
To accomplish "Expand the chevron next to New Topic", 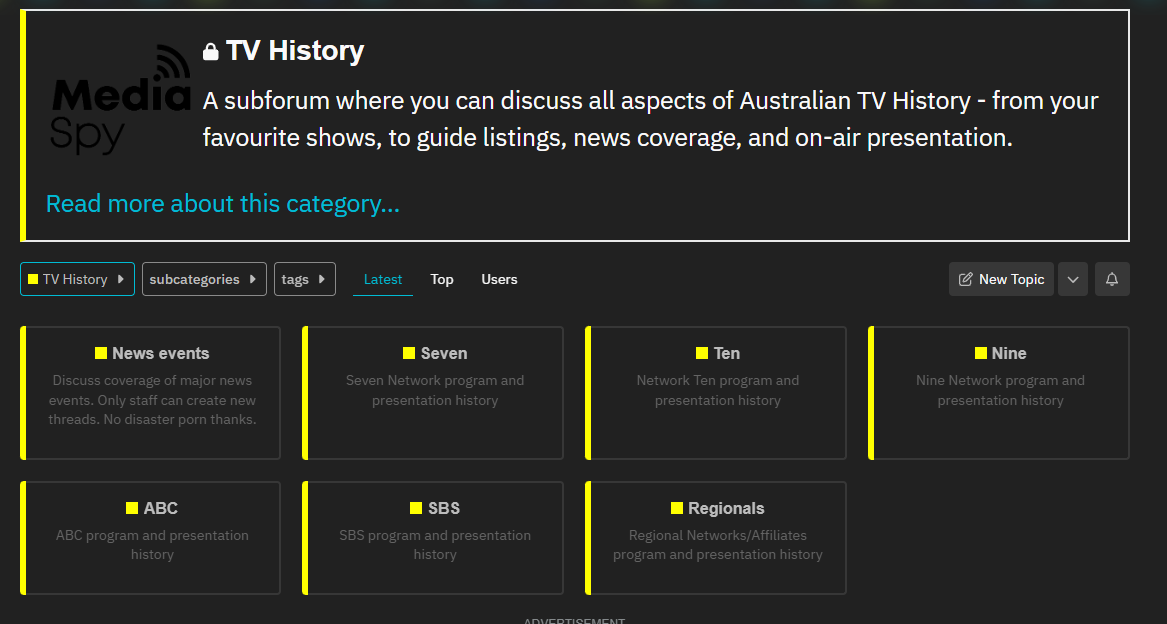I will click(1073, 280).
